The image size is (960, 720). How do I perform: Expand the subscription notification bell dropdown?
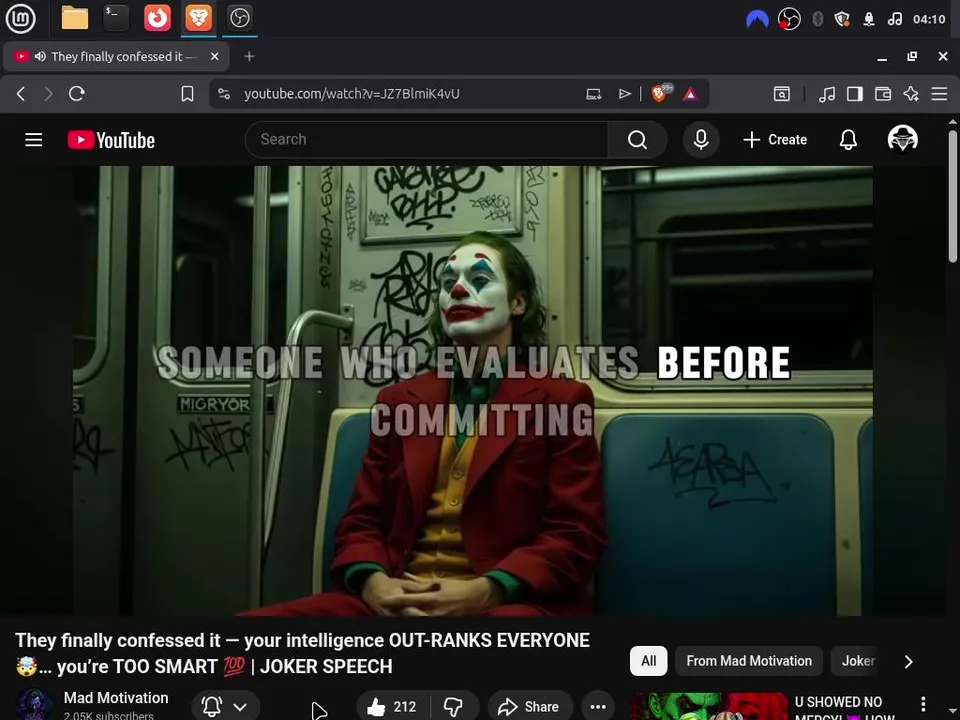coord(226,707)
